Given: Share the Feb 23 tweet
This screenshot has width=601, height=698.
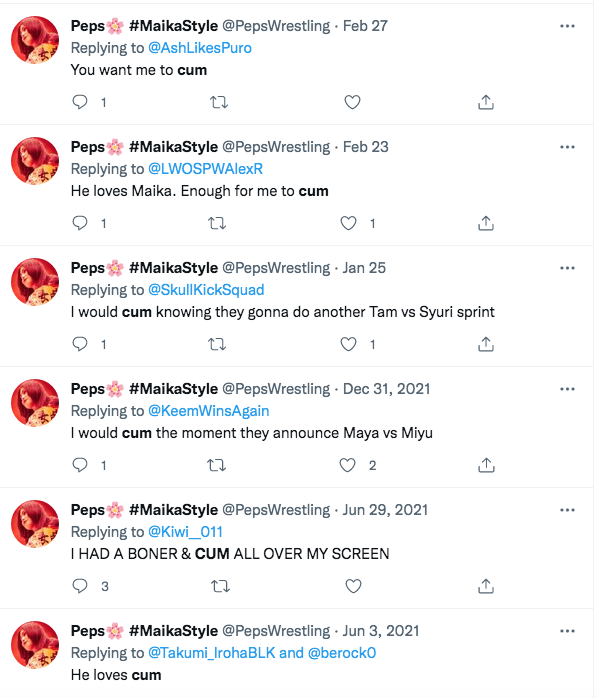Looking at the screenshot, I should [x=485, y=223].
